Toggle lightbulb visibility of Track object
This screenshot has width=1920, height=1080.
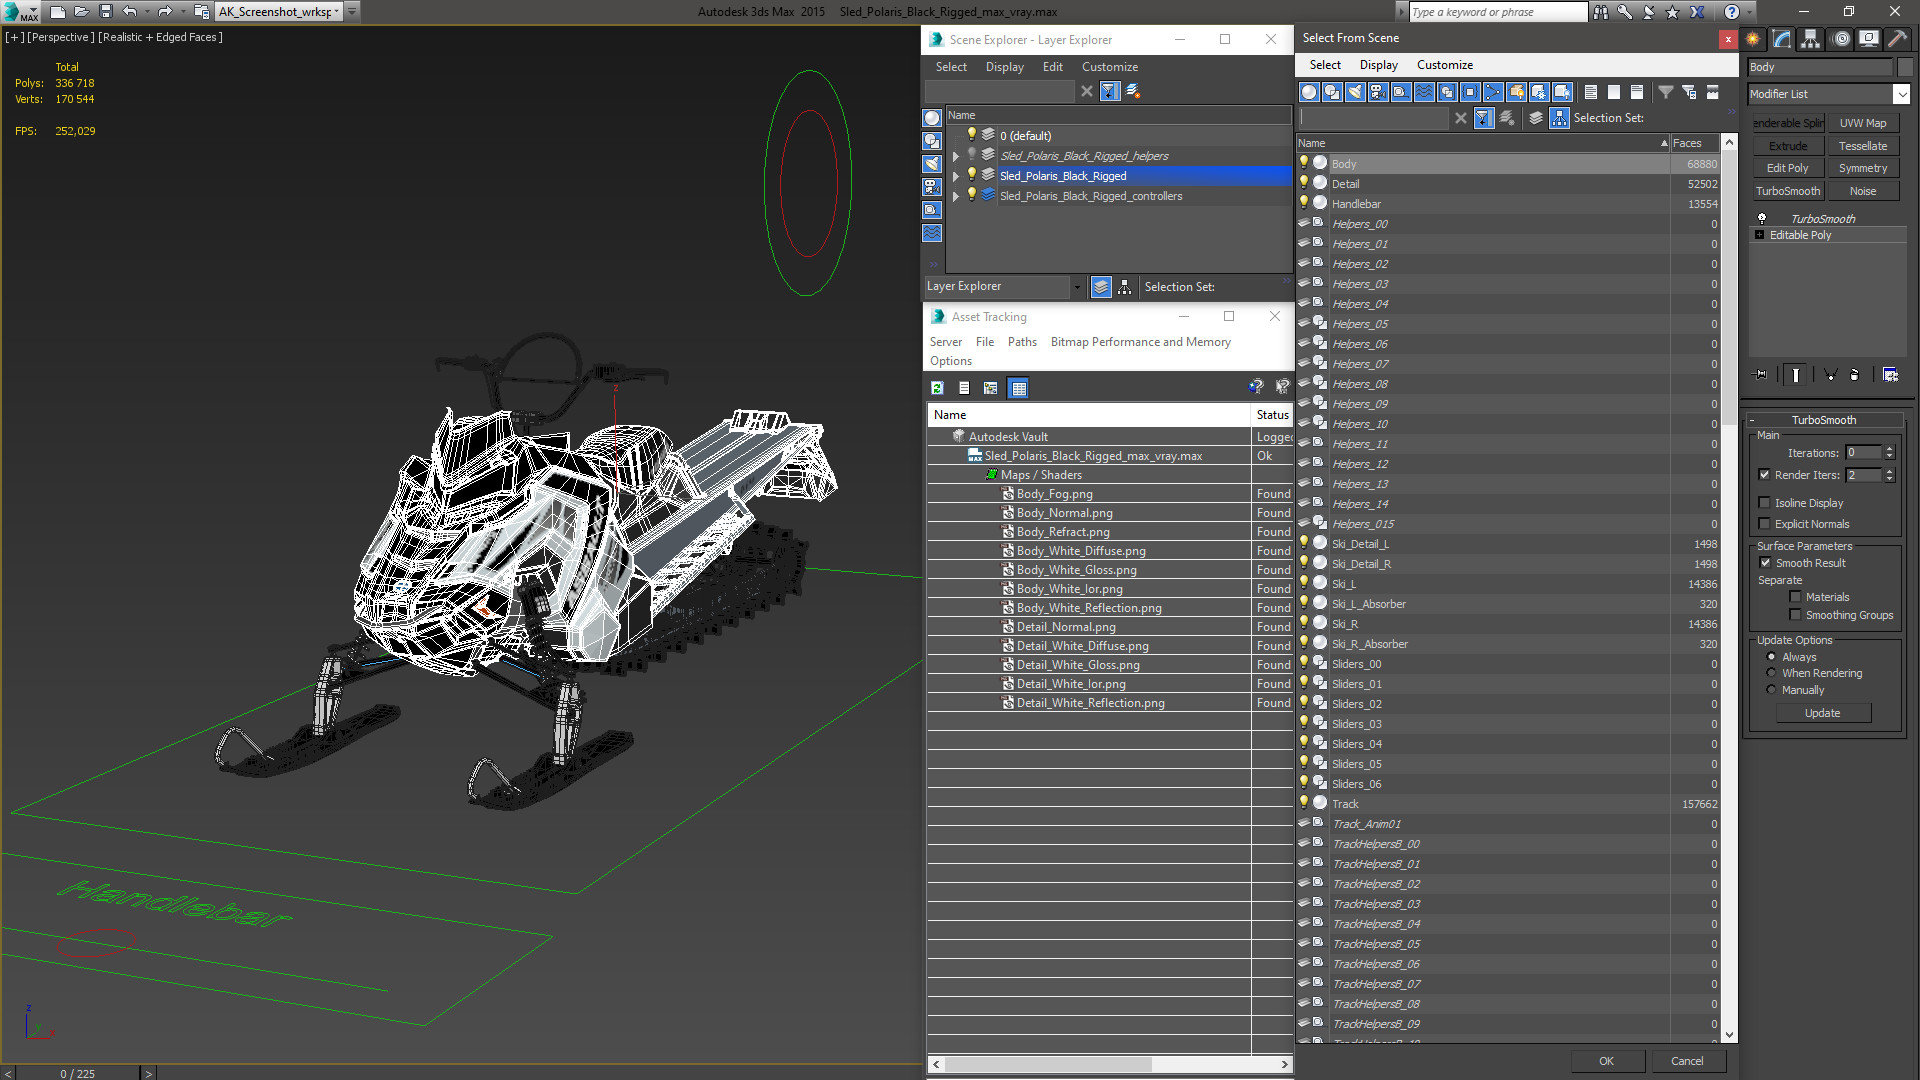1304,802
